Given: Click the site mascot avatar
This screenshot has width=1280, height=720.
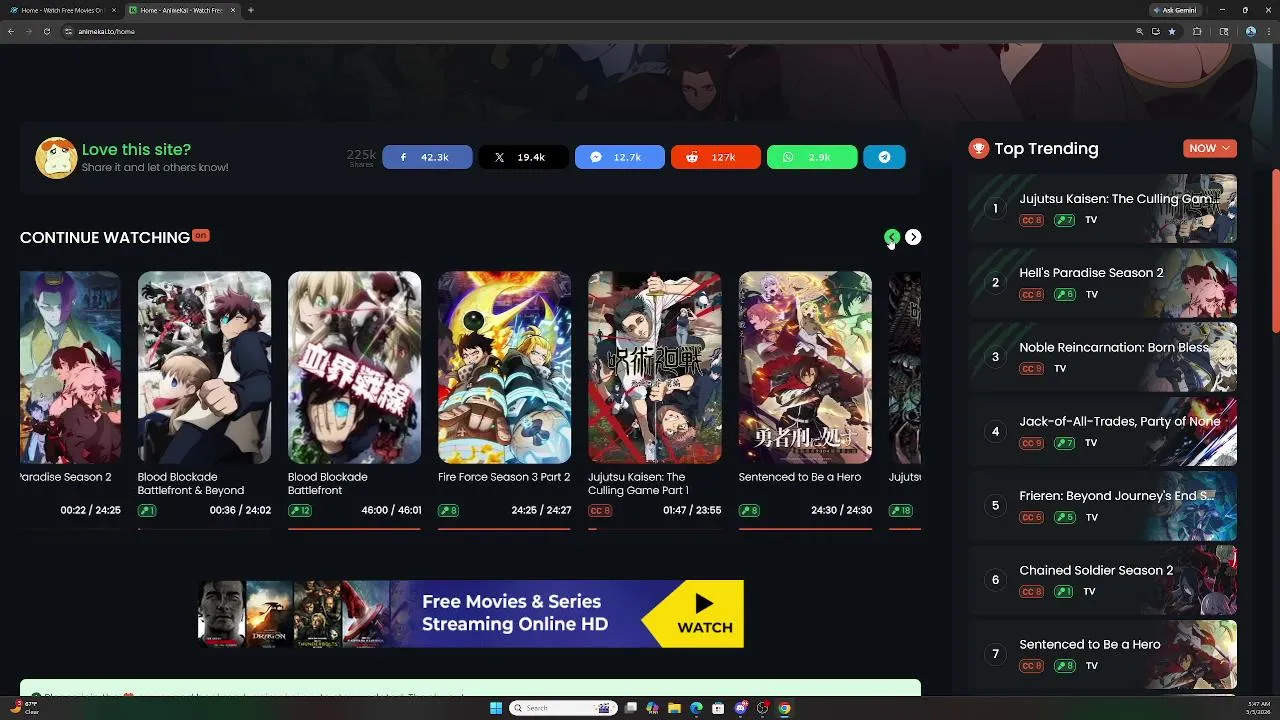Looking at the screenshot, I should pyautogui.click(x=56, y=158).
